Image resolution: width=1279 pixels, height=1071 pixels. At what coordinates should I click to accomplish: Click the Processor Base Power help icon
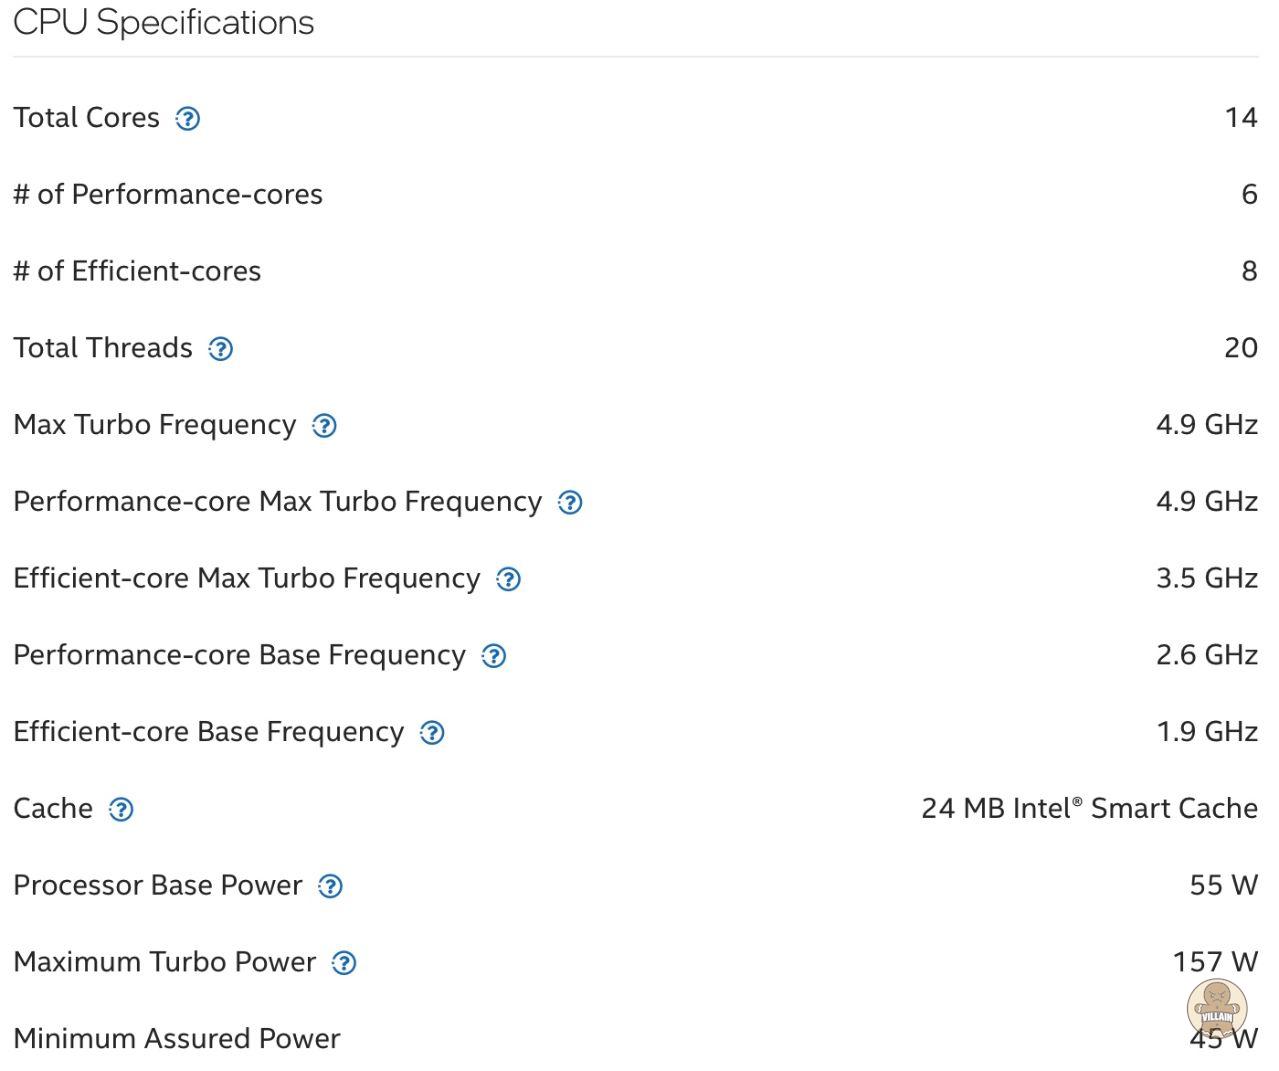pos(330,887)
